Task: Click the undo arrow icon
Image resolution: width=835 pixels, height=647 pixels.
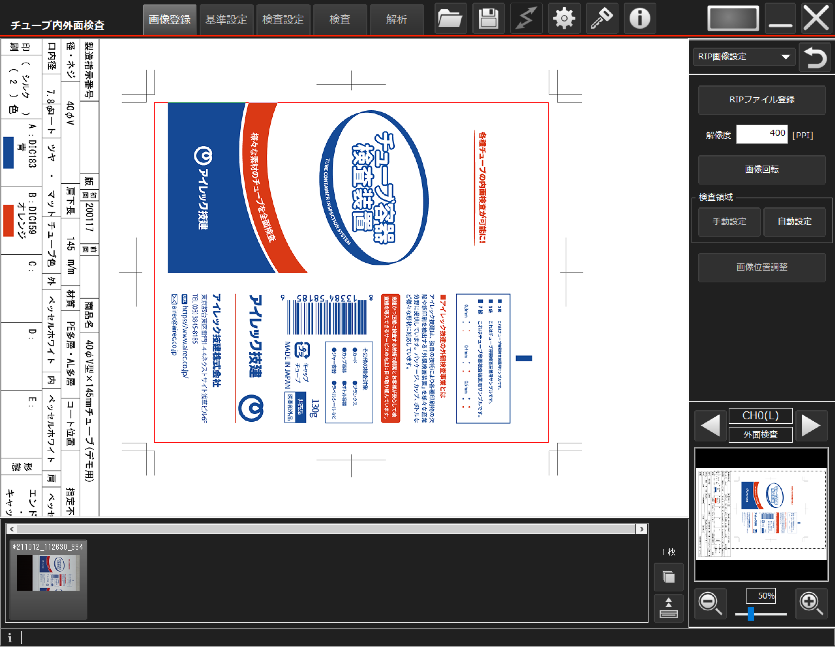Action: 815,58
